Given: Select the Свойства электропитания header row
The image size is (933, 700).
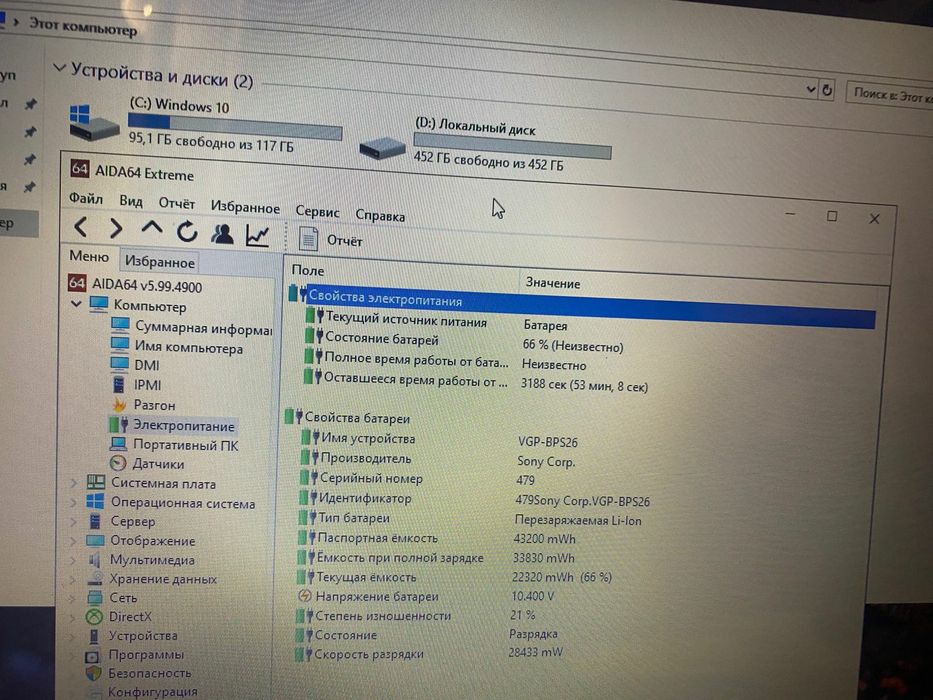Looking at the screenshot, I should (581, 307).
